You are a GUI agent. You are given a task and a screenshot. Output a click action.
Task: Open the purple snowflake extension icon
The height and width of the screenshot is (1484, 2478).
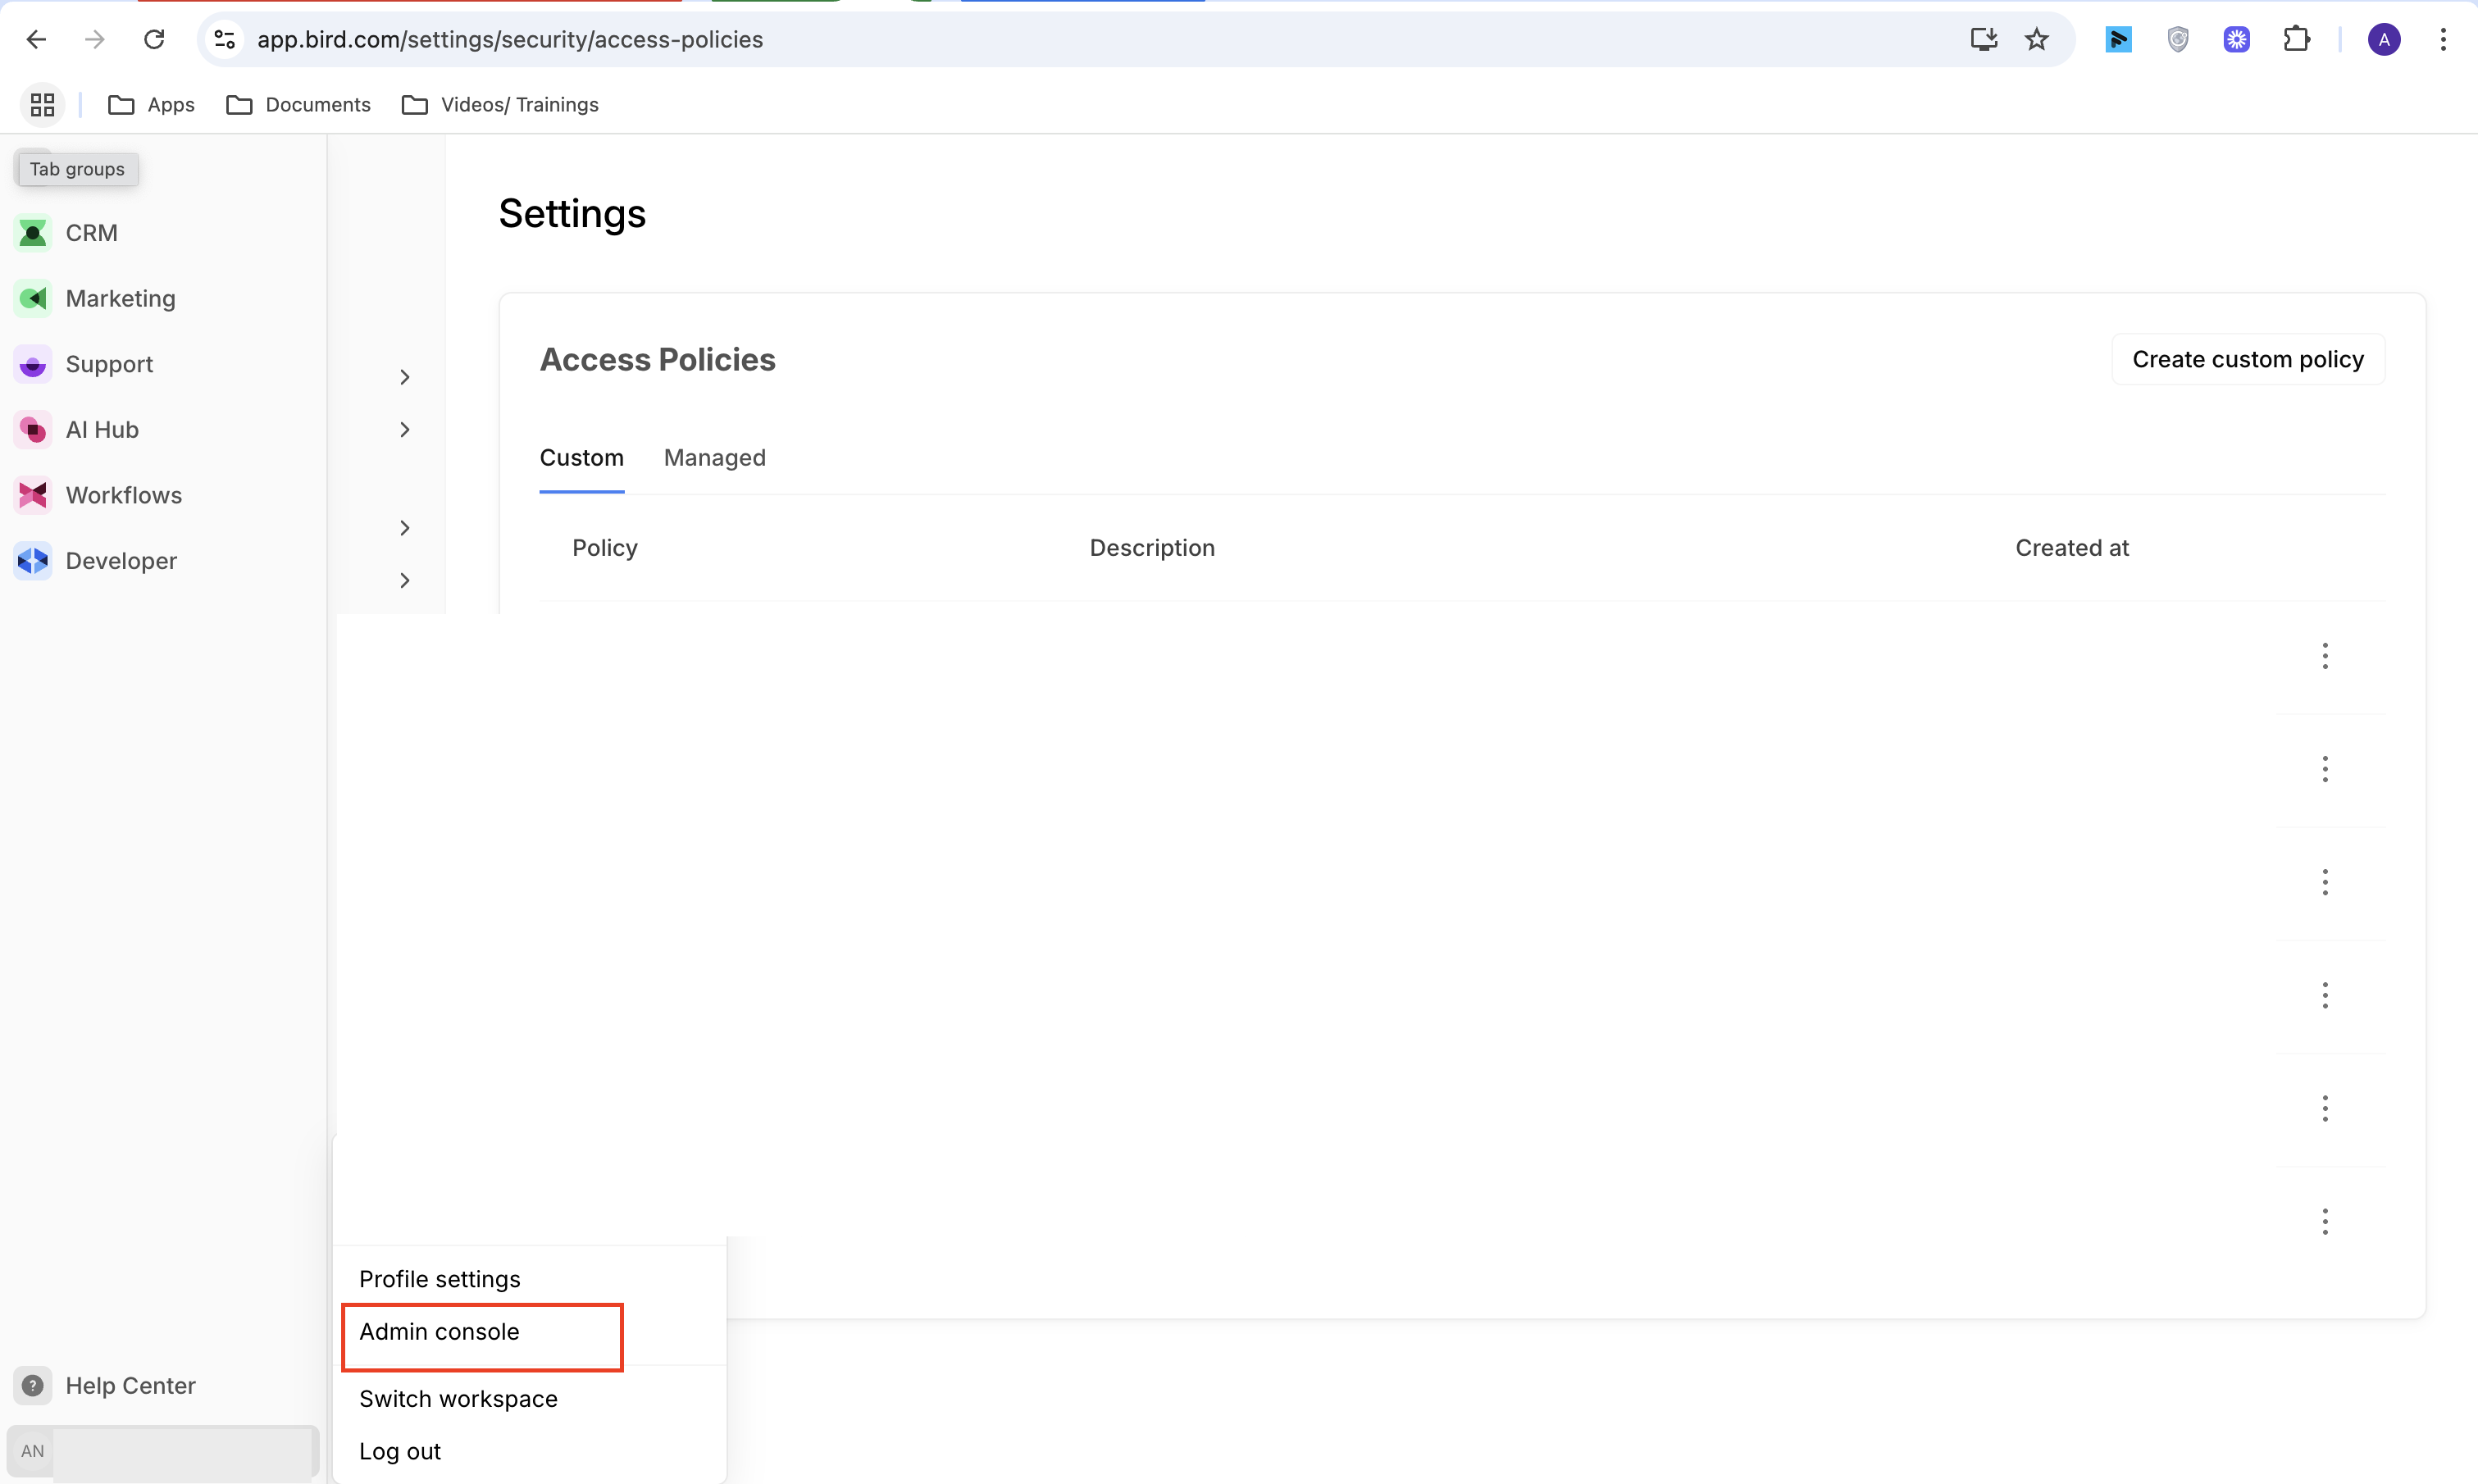point(2237,39)
